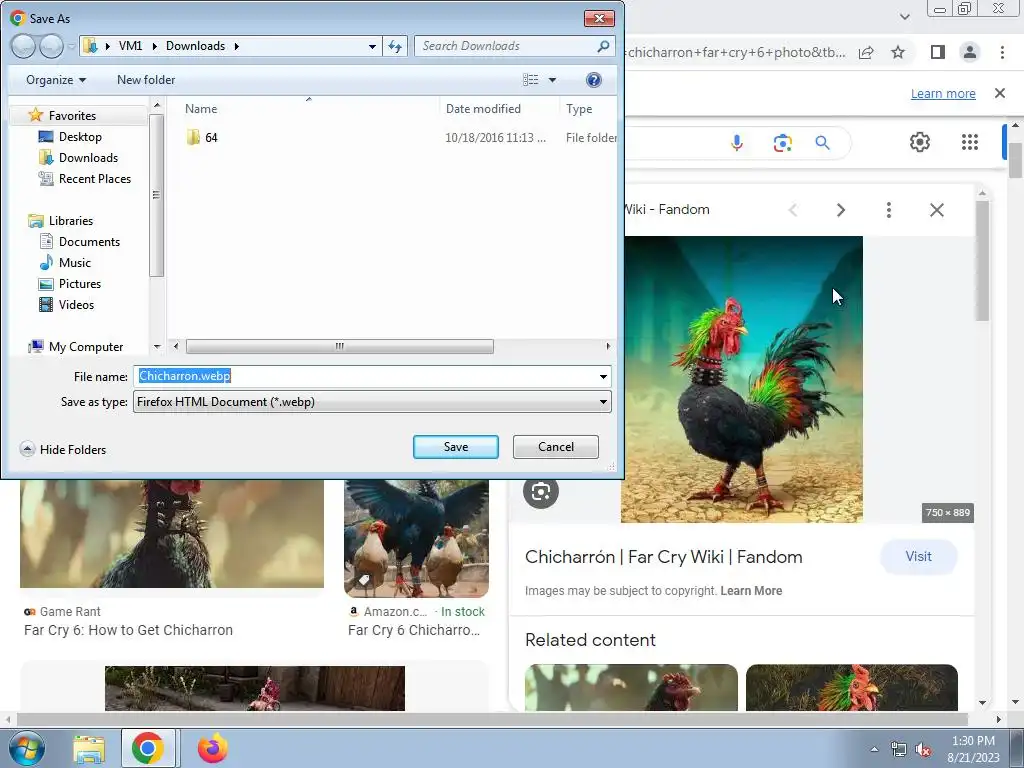The width and height of the screenshot is (1024, 768).
Task: Click the File name input field
Action: coord(372,376)
